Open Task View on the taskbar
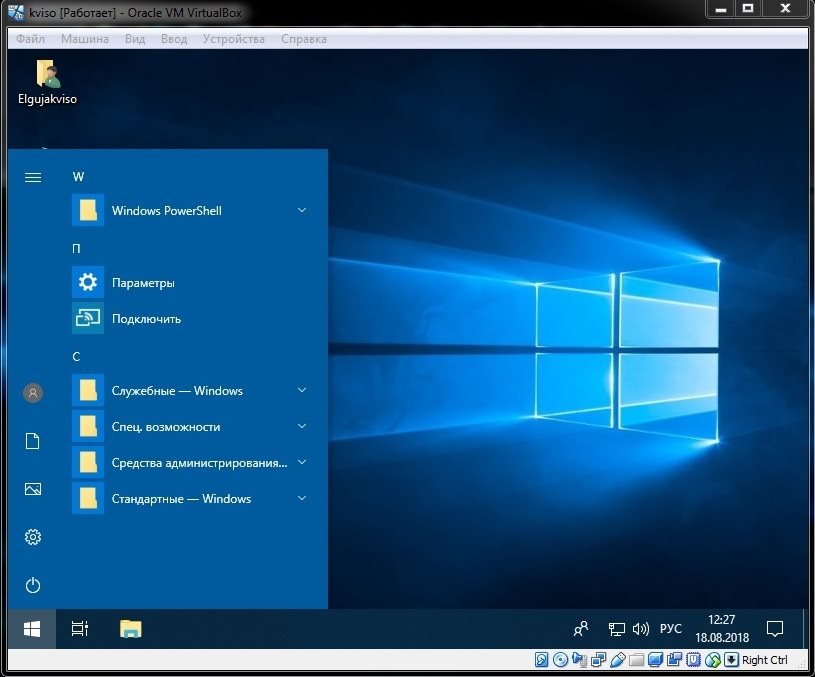Viewport: 815px width, 677px height. (80, 629)
